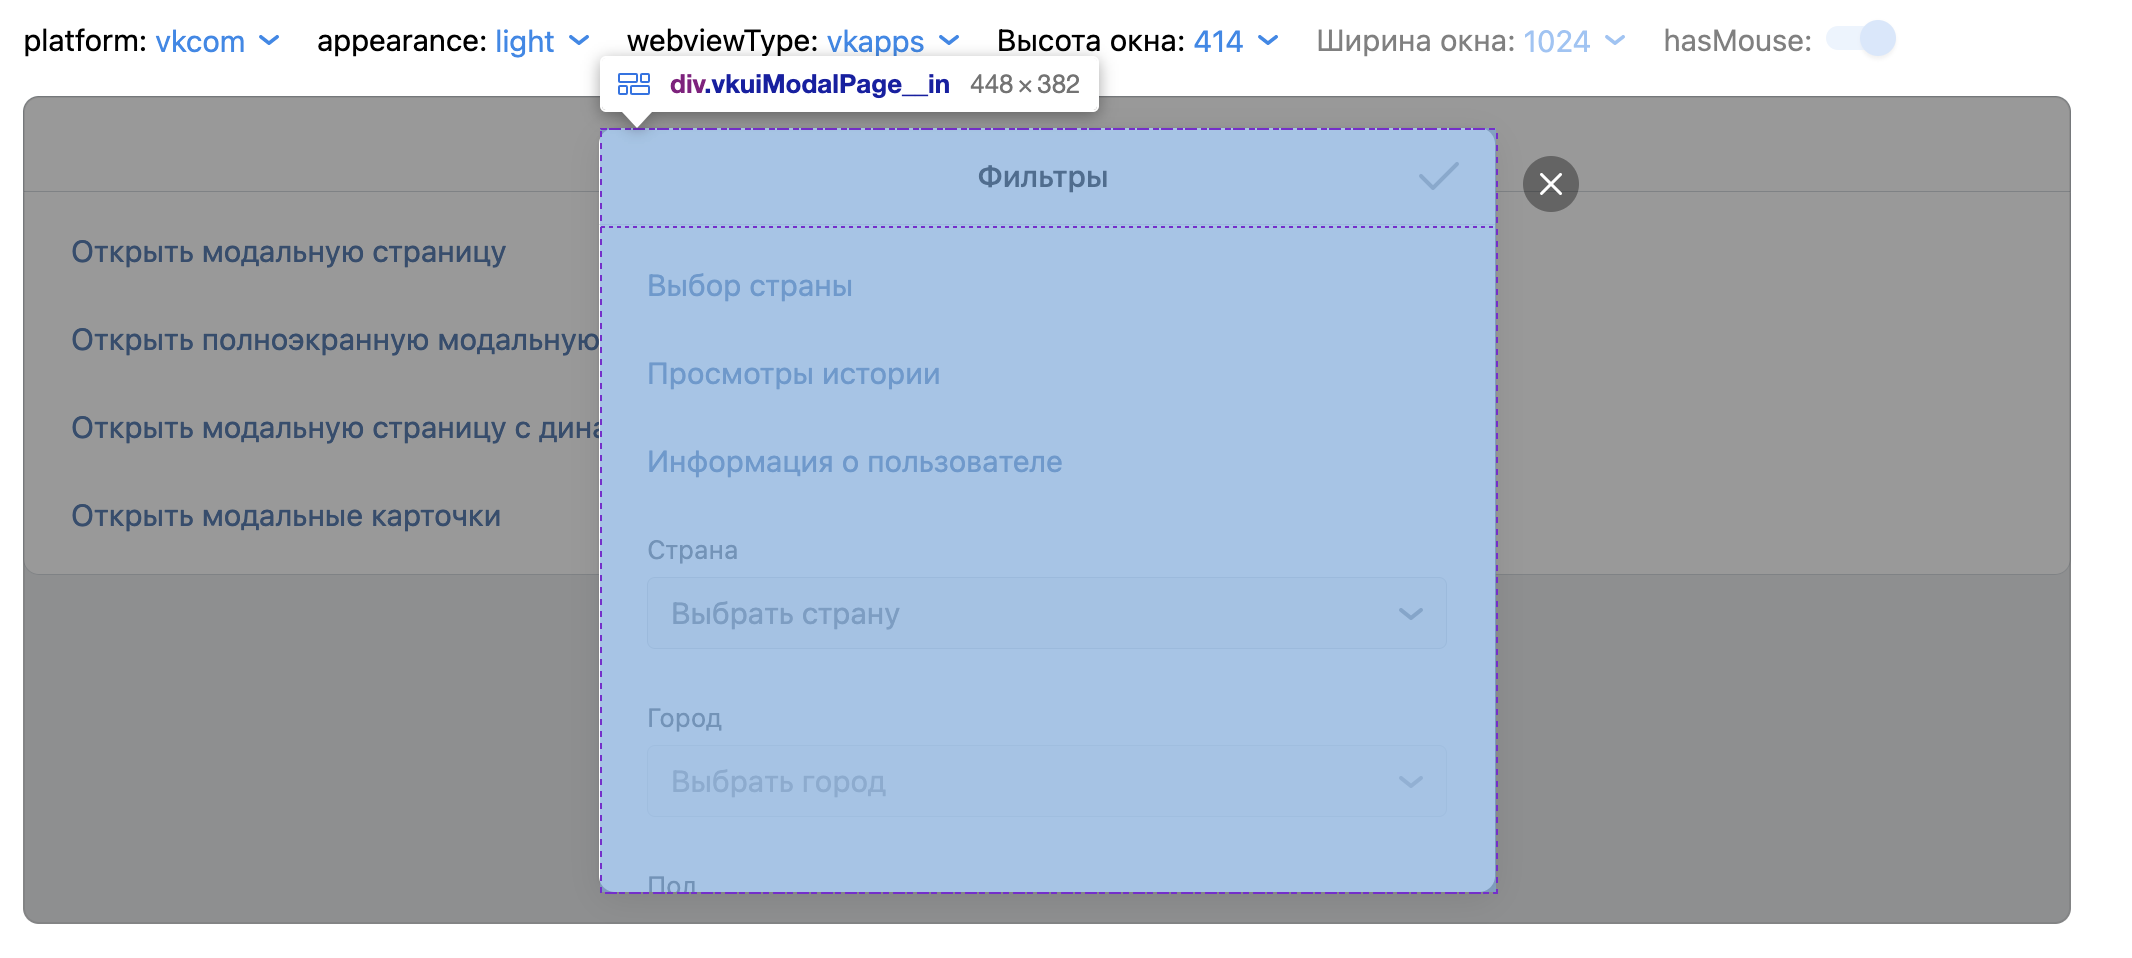Open the appearance light dropdown
Image resolution: width=2132 pixels, height=958 pixels.
[542, 41]
